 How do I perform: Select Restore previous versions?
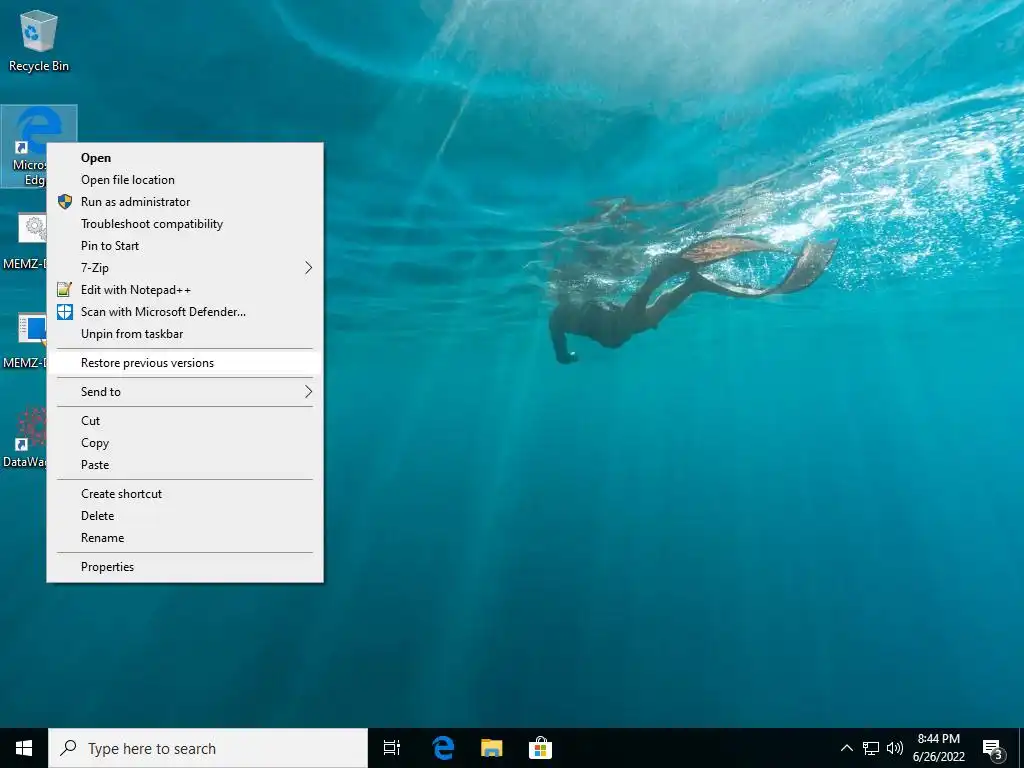[x=185, y=362]
